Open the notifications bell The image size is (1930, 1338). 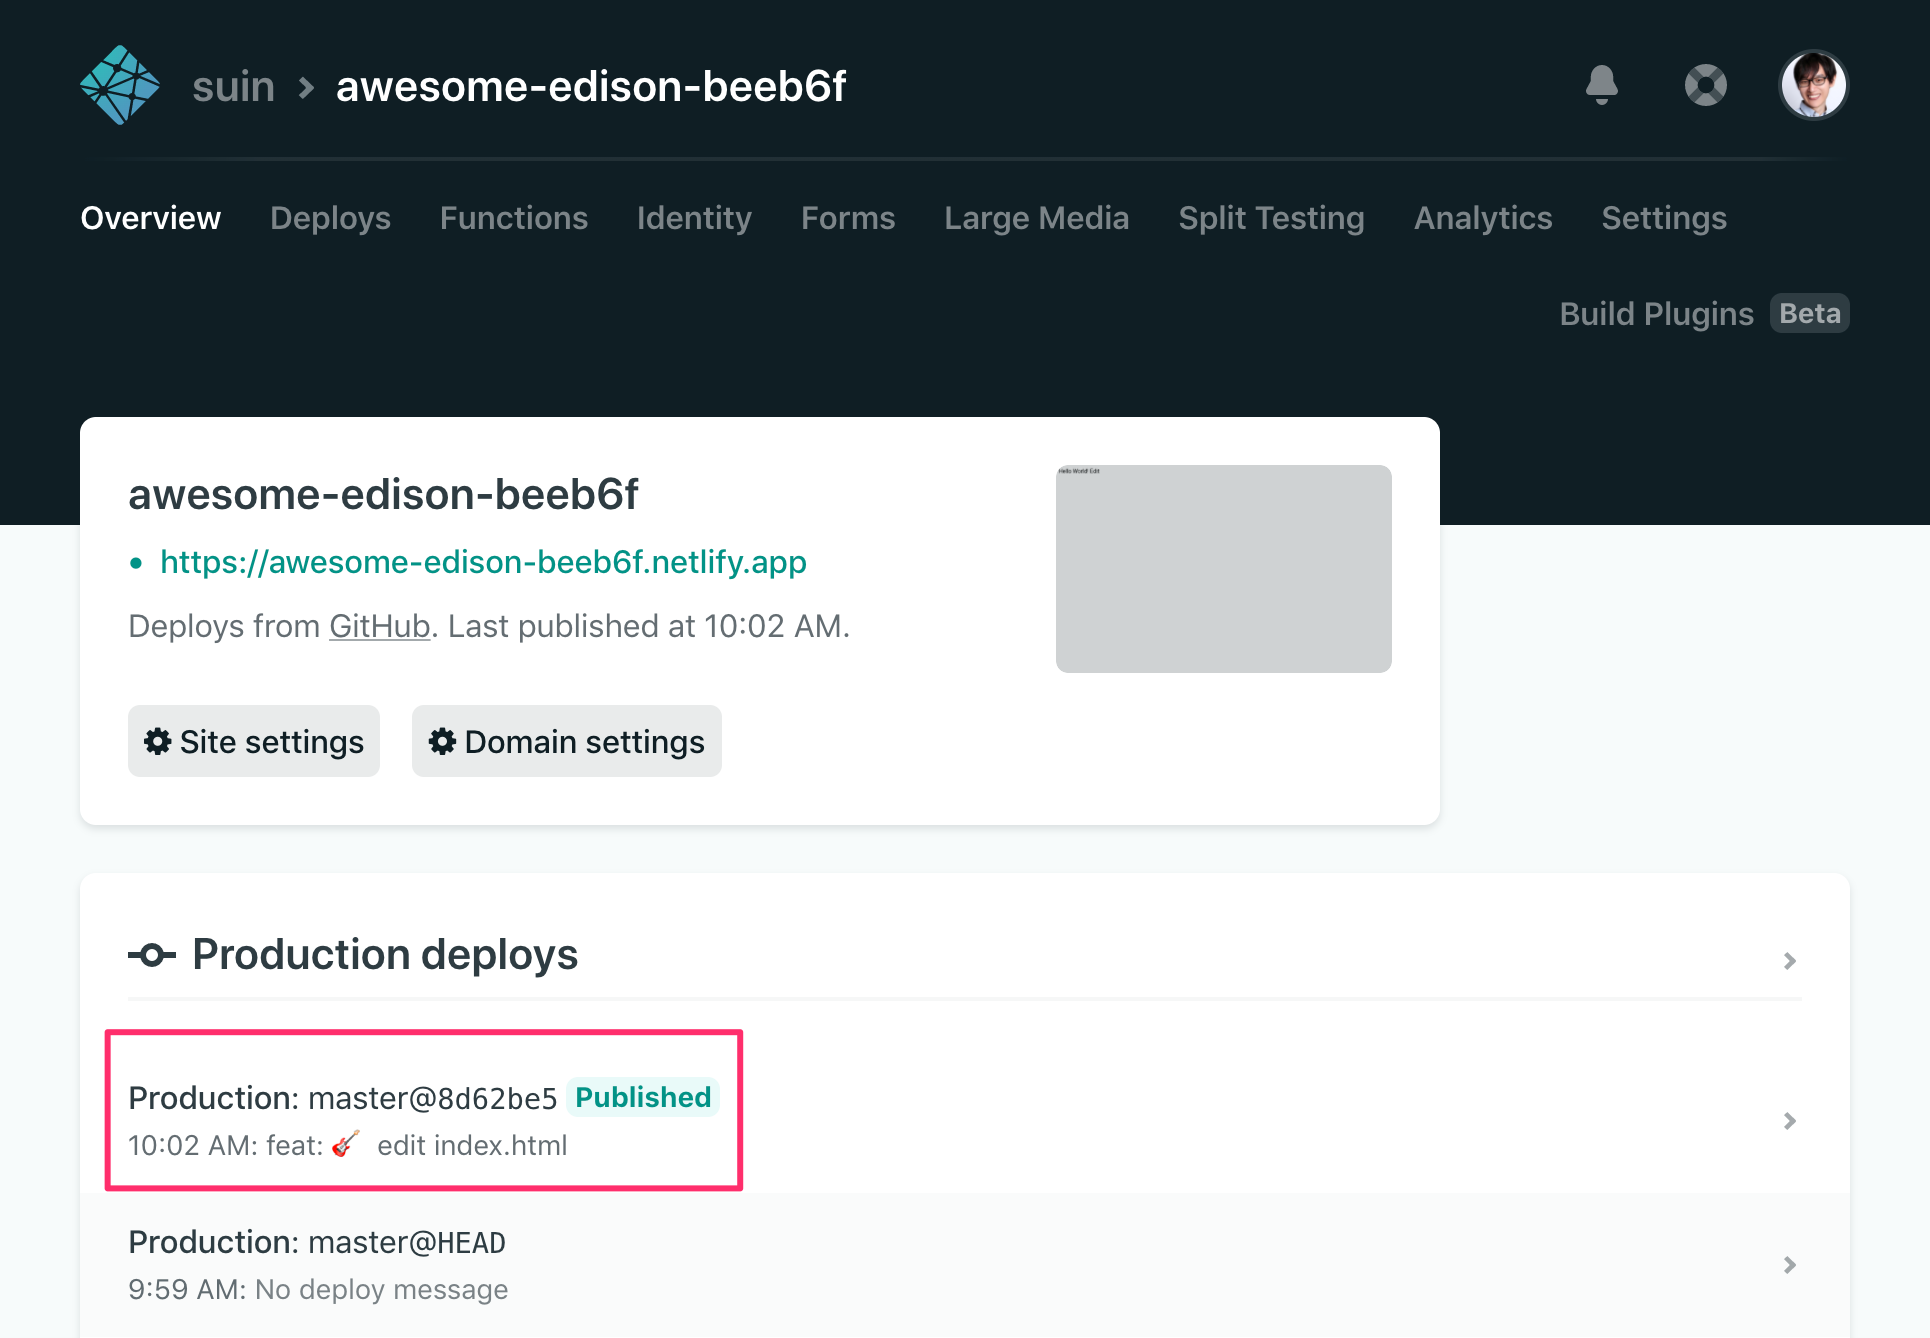[x=1602, y=85]
